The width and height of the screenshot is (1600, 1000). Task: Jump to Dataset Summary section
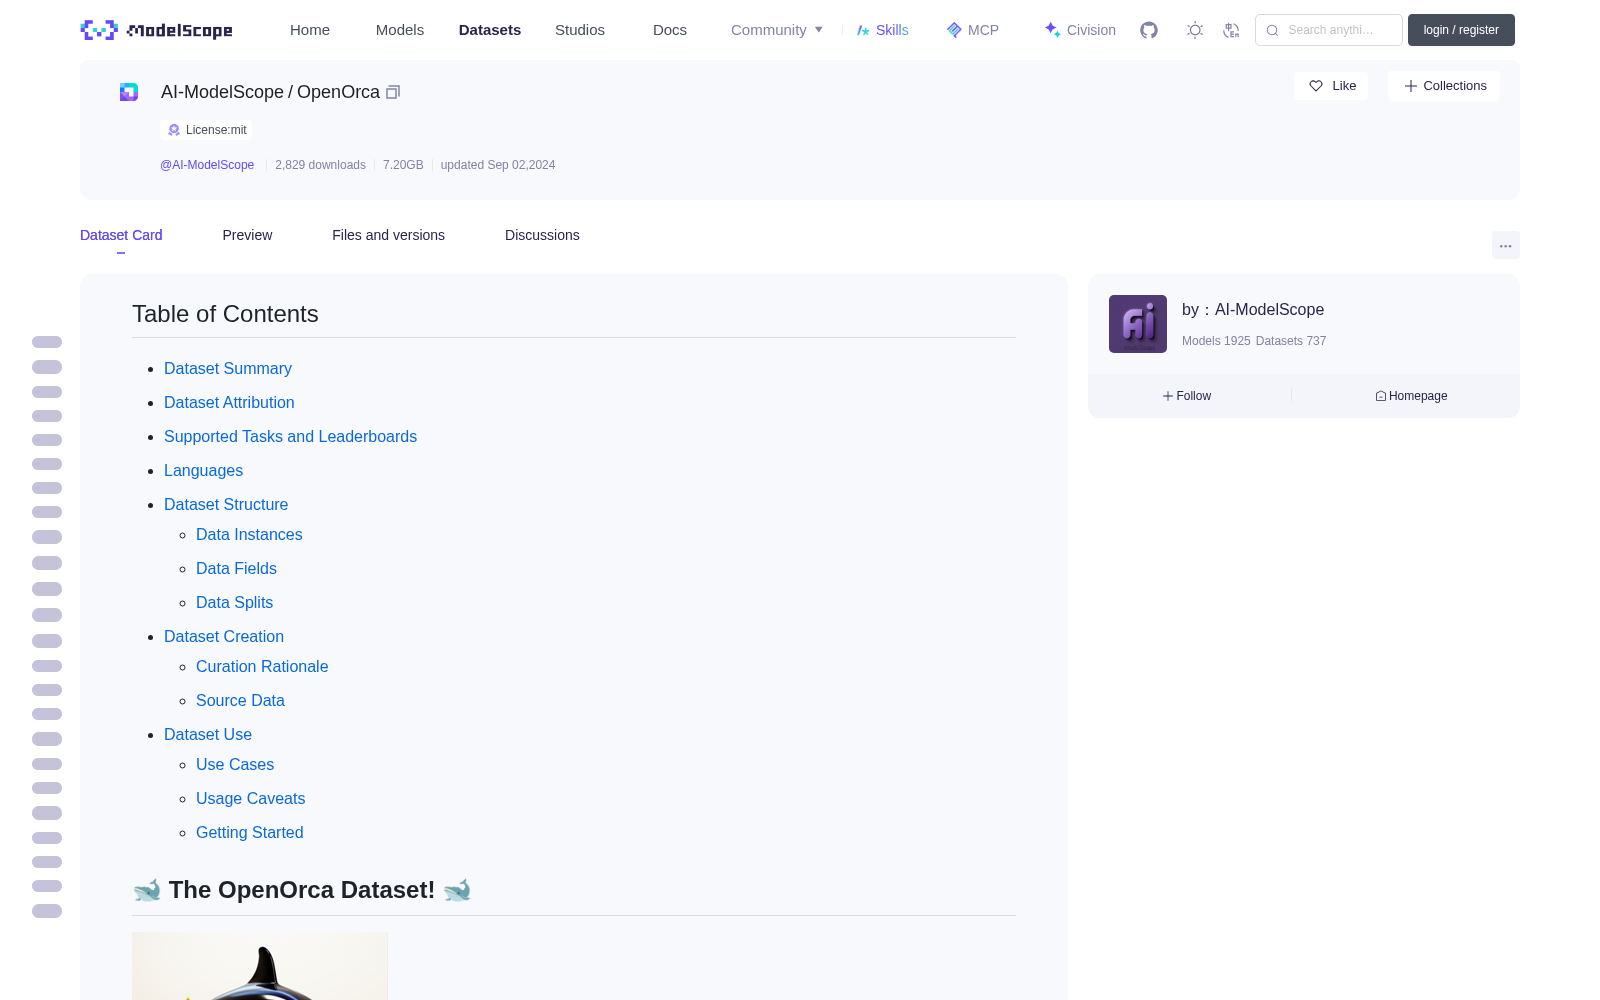pos(228,369)
